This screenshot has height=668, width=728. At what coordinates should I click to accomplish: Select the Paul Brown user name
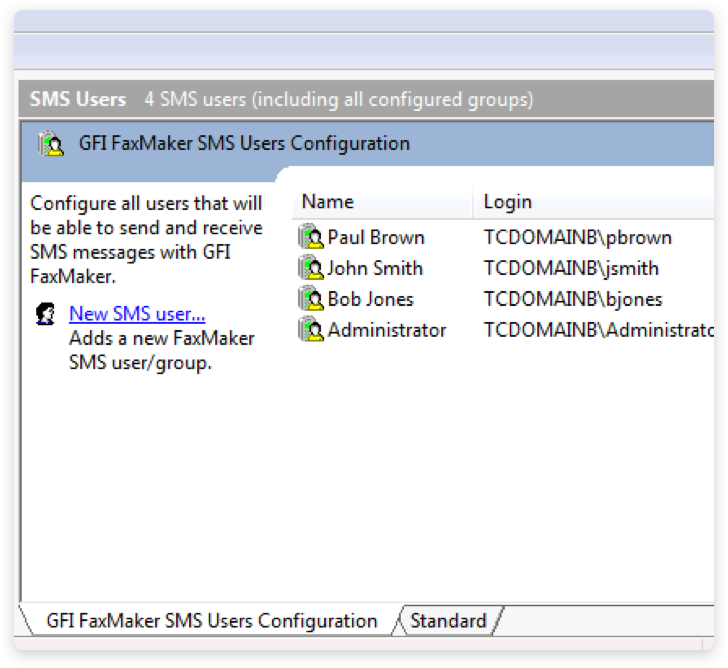(x=376, y=238)
